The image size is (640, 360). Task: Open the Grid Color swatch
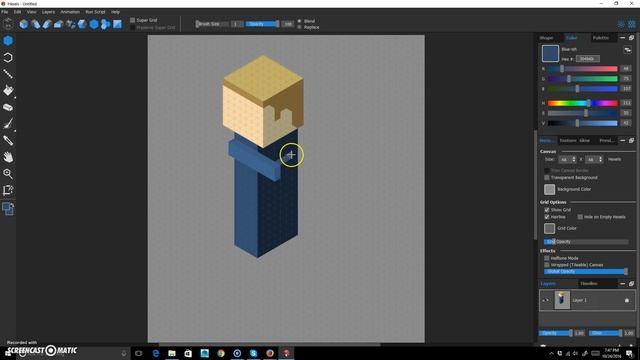(x=549, y=228)
